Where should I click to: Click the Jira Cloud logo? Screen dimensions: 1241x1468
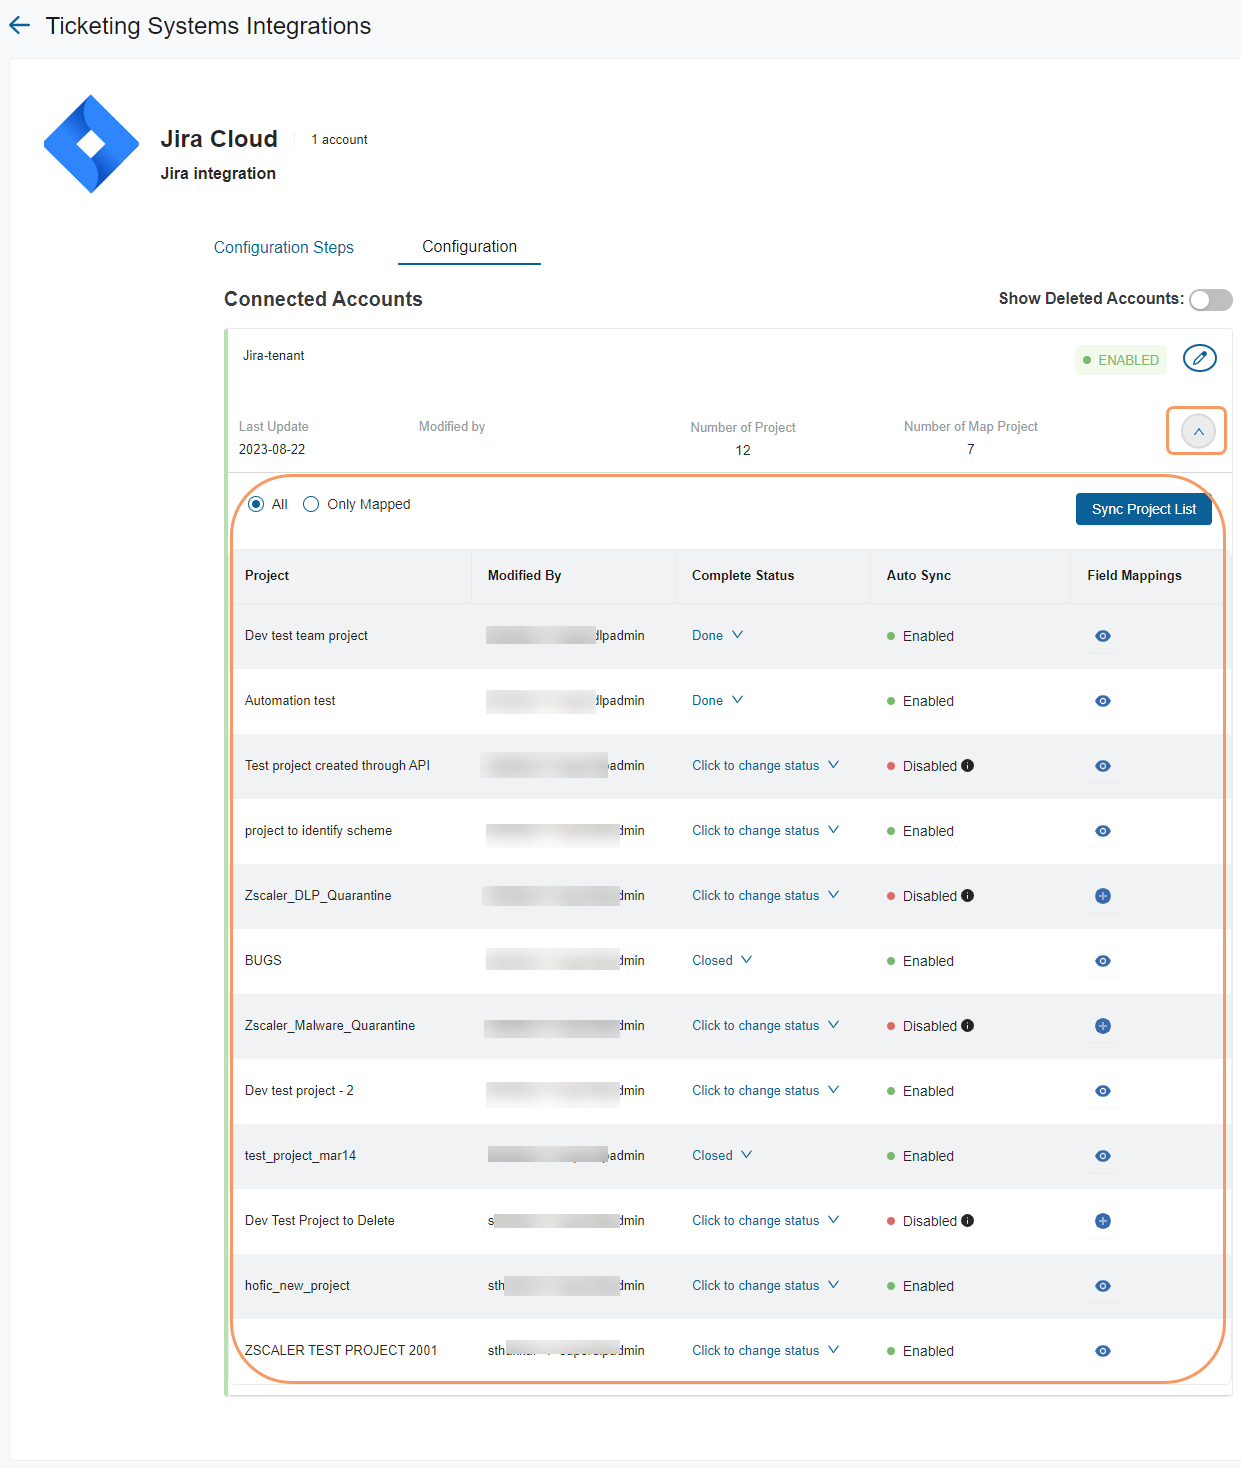pos(91,144)
